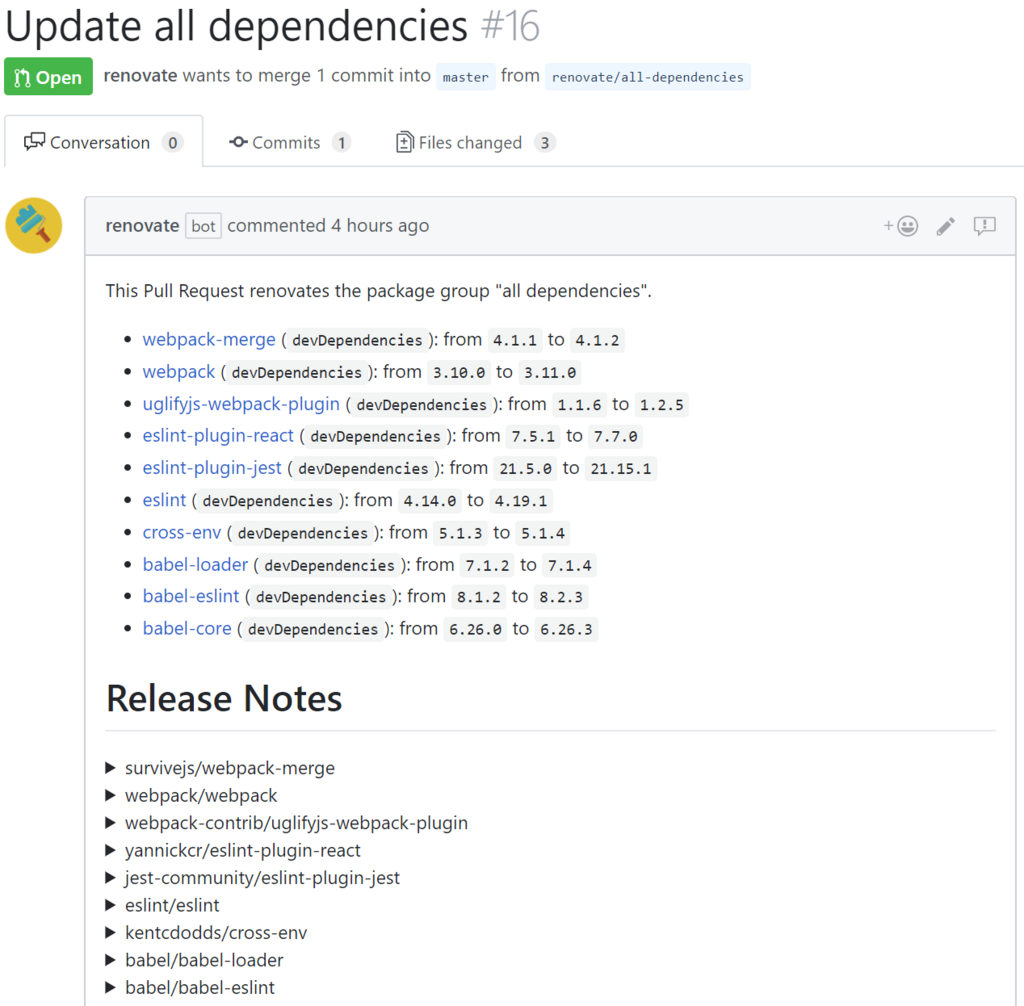1024x1006 pixels.
Task: Open the babel-loader package link
Action: point(195,564)
